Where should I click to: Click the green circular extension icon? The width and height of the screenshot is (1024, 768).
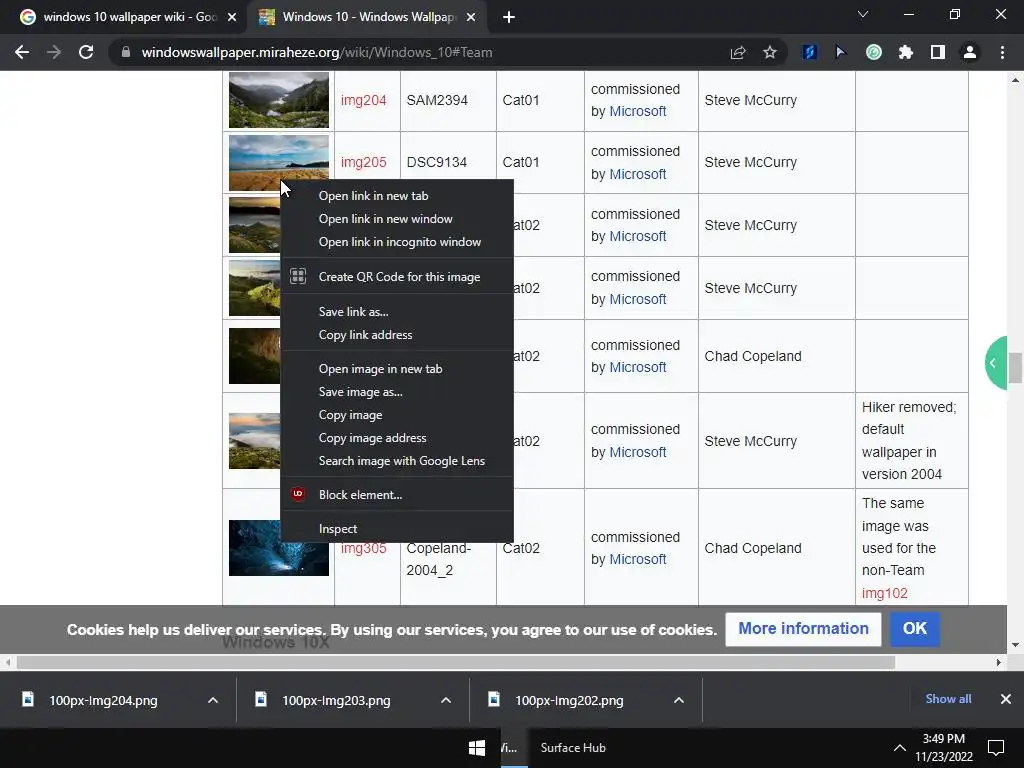pyautogui.click(x=874, y=52)
